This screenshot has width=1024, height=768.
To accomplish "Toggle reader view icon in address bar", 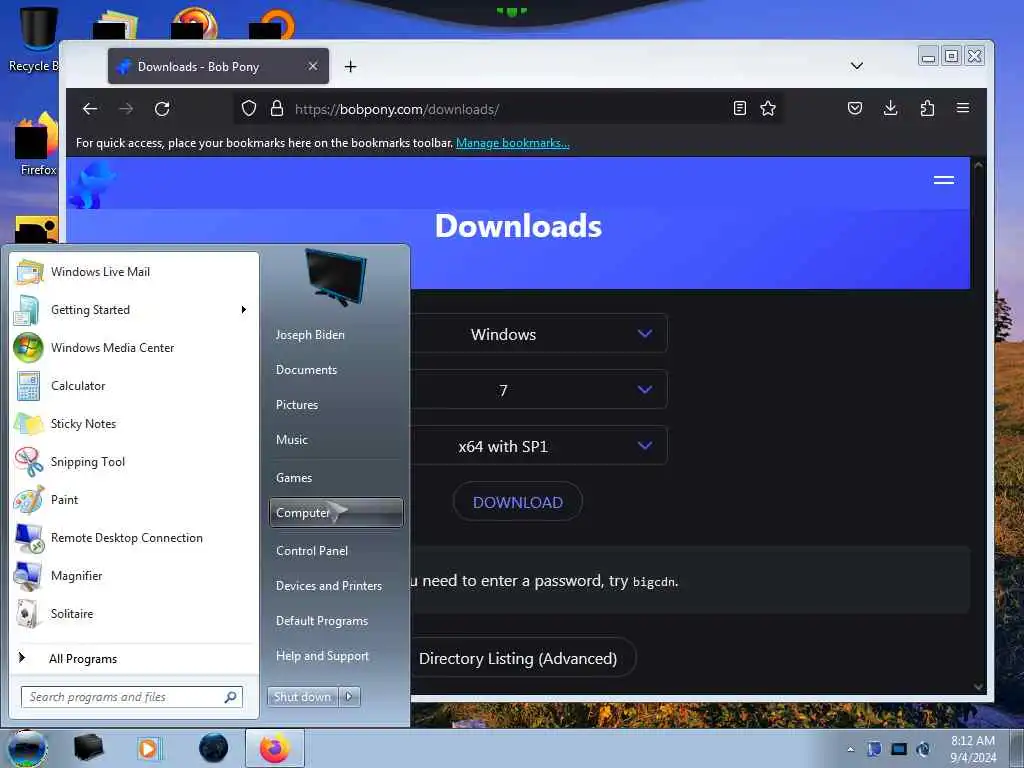I will [739, 108].
